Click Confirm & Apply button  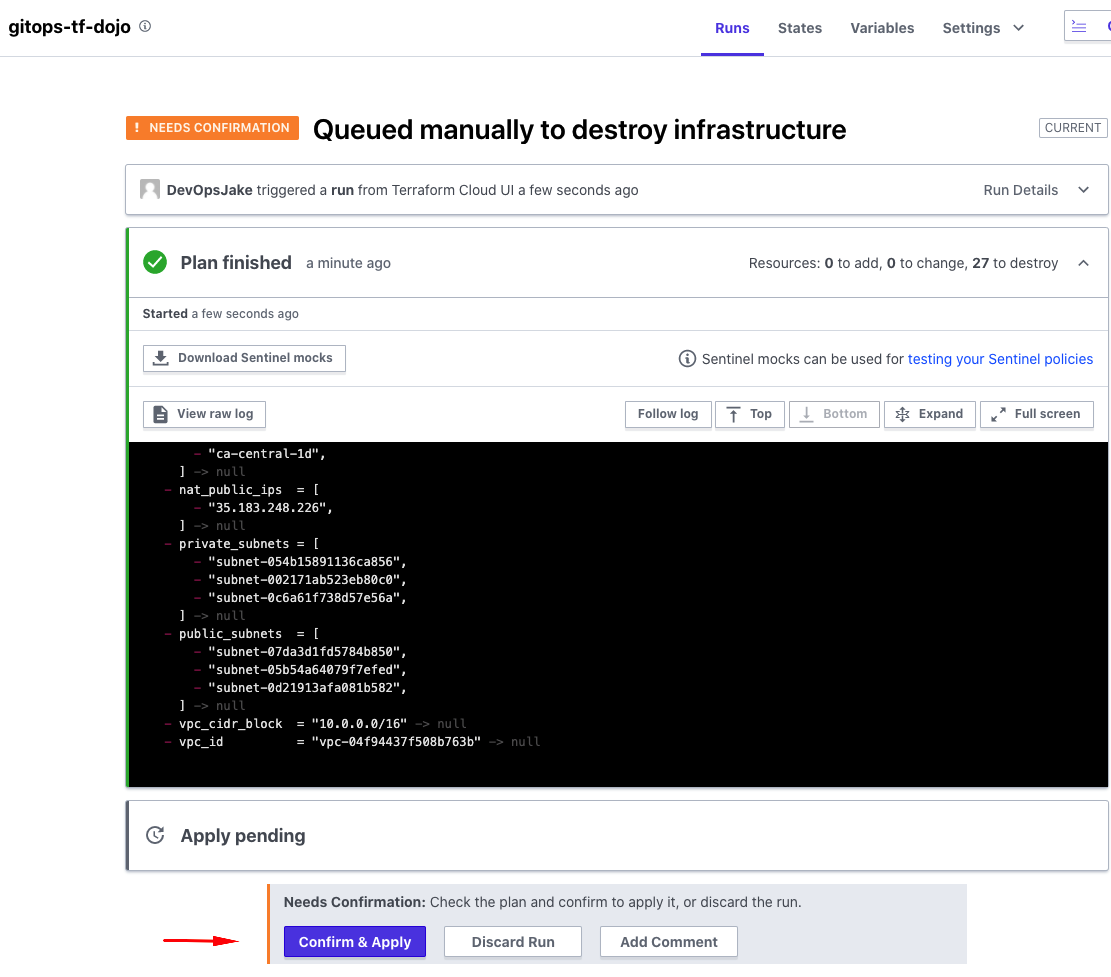click(x=354, y=942)
